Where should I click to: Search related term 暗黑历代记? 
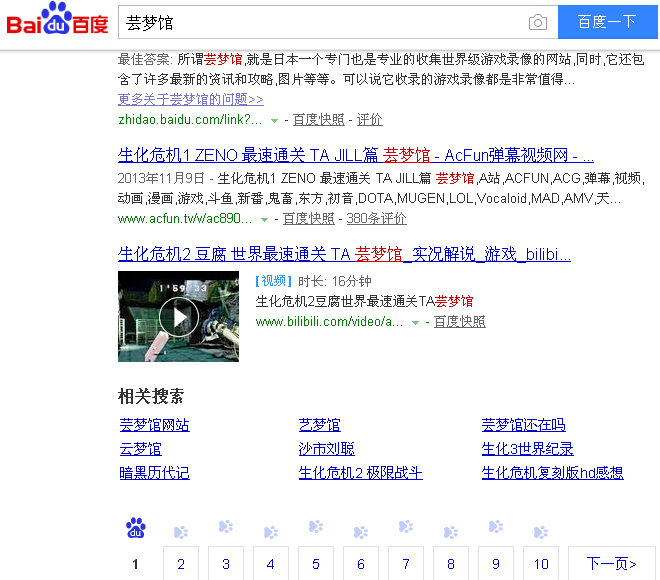(x=154, y=473)
